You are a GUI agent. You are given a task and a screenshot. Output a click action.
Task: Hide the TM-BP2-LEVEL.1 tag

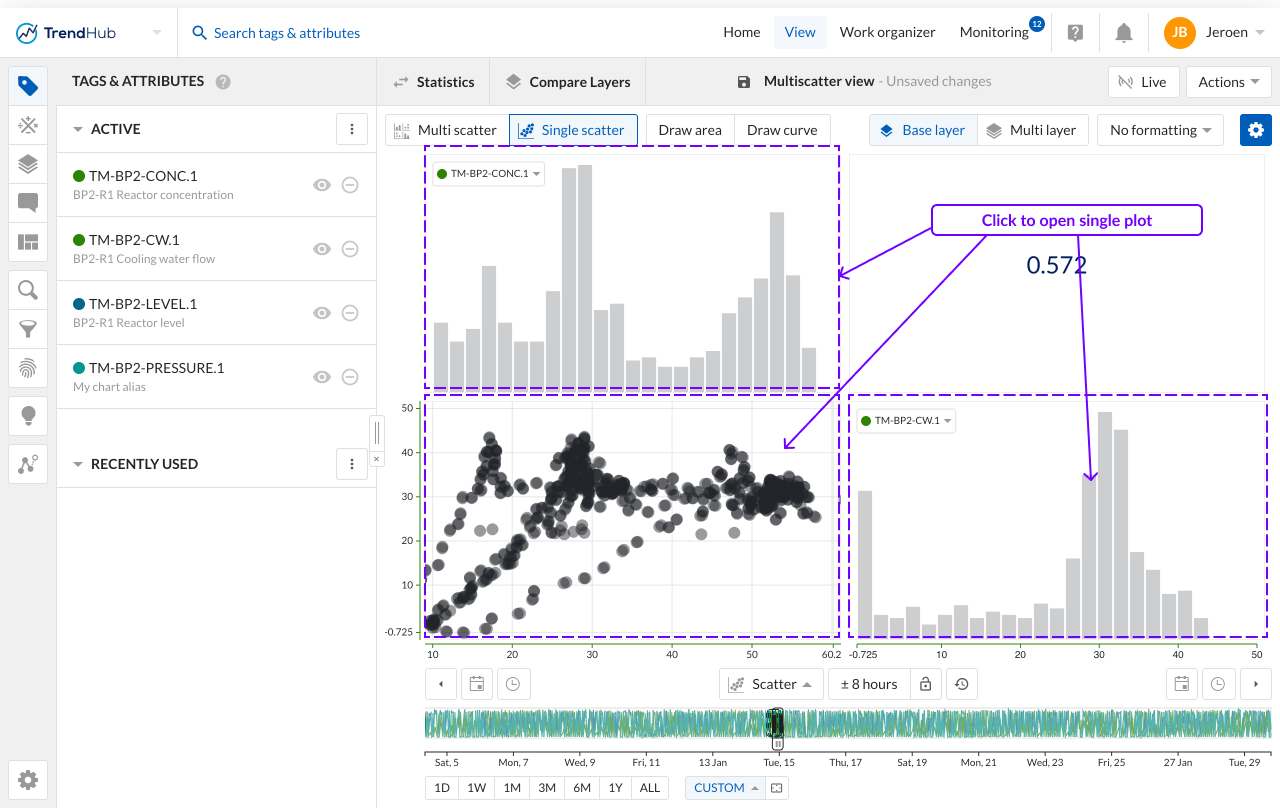pyautogui.click(x=322, y=312)
